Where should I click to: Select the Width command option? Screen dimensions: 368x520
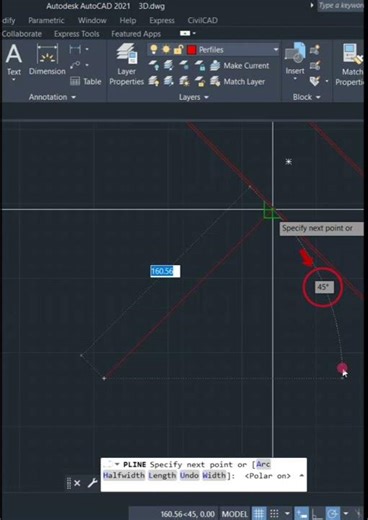tap(214, 475)
